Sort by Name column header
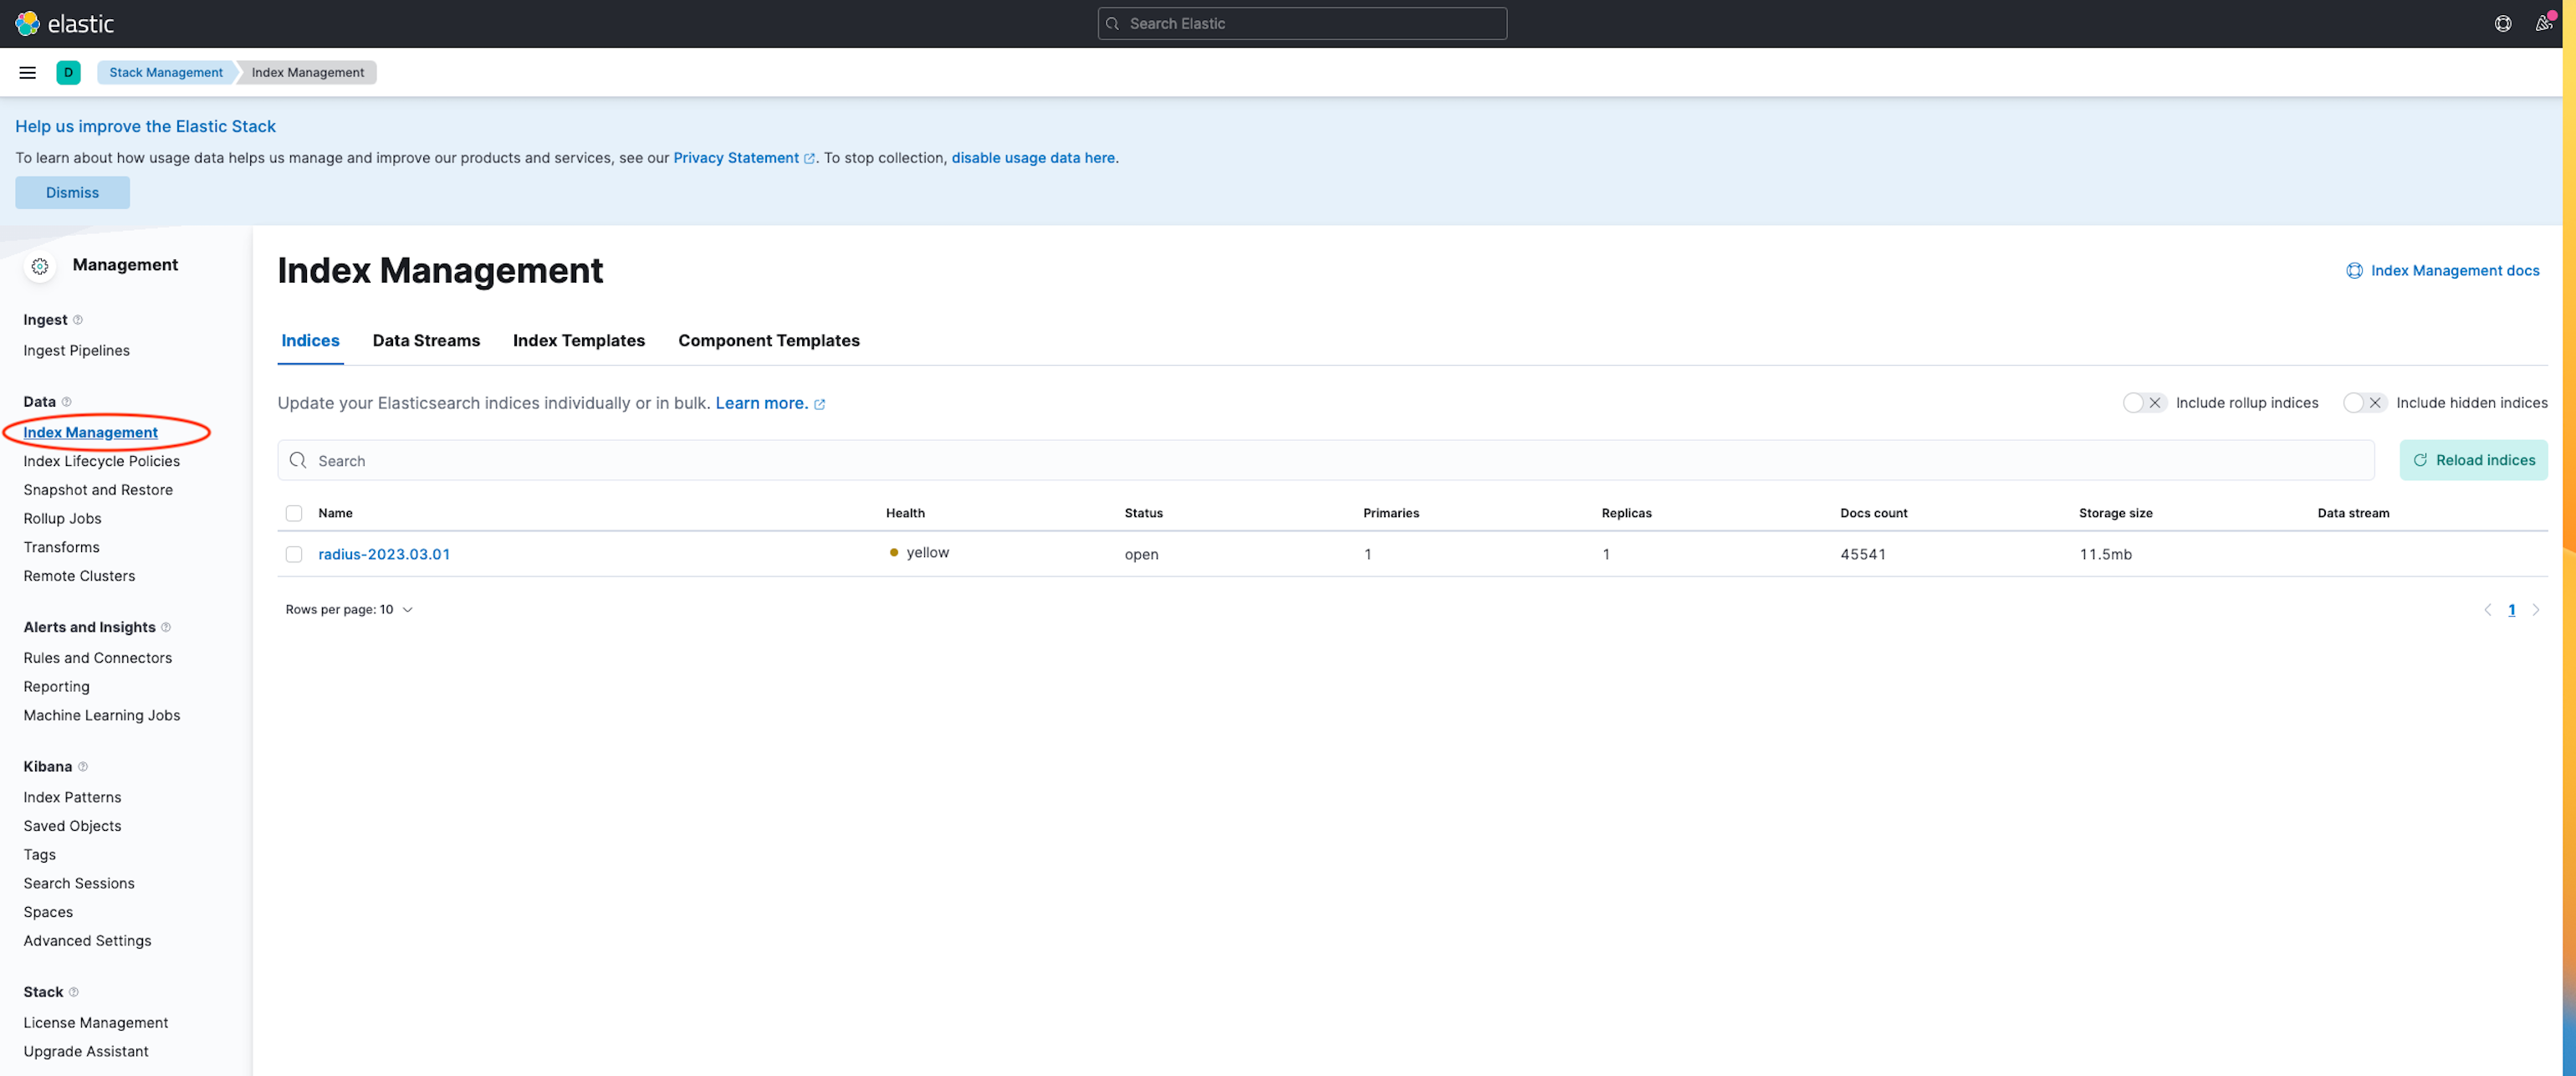This screenshot has height=1076, width=2576. 335,513
